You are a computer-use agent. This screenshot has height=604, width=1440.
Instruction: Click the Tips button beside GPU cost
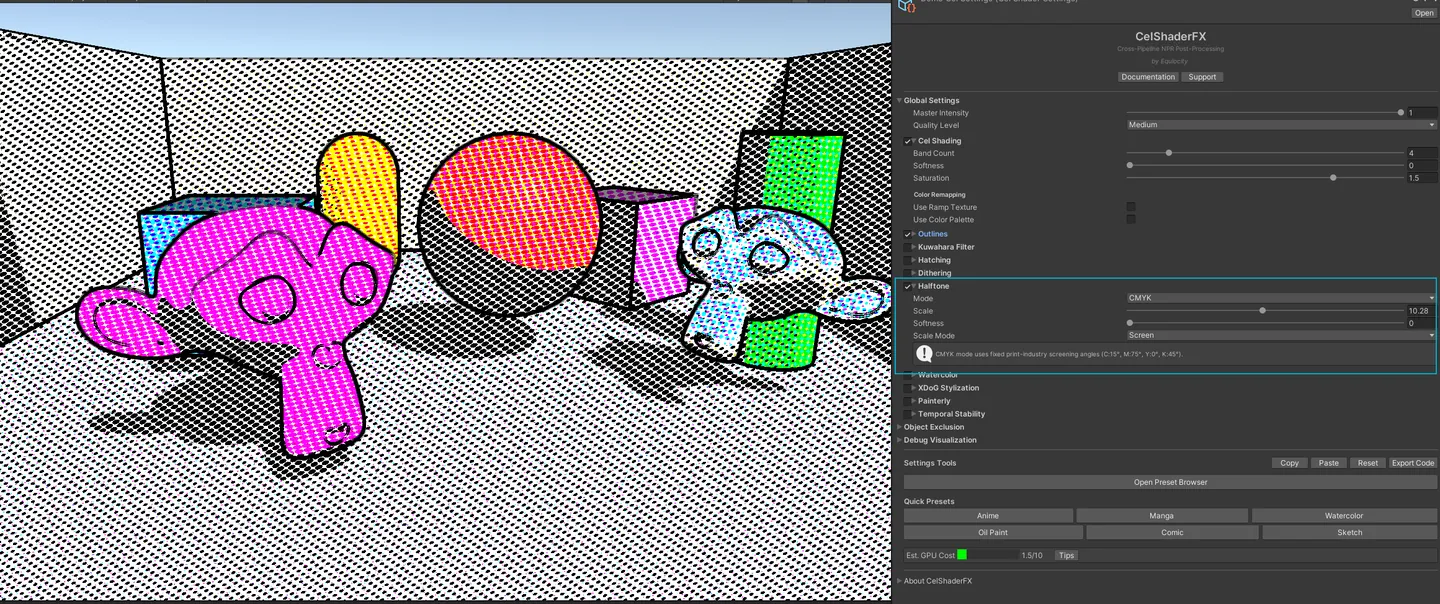pos(1067,555)
